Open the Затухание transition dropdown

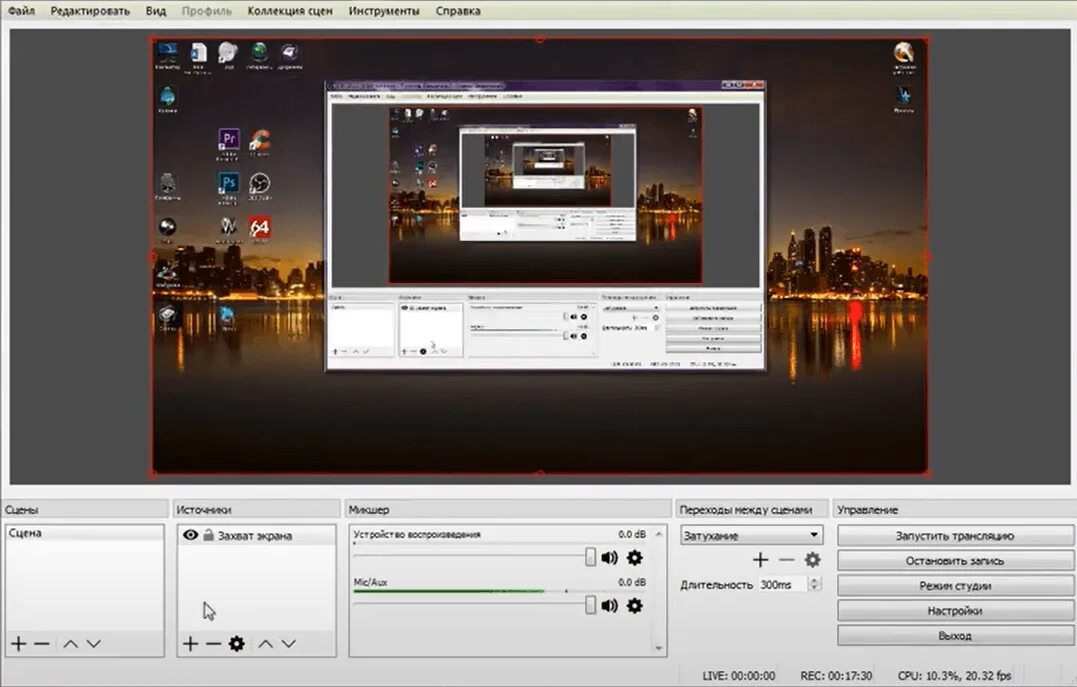tap(751, 535)
